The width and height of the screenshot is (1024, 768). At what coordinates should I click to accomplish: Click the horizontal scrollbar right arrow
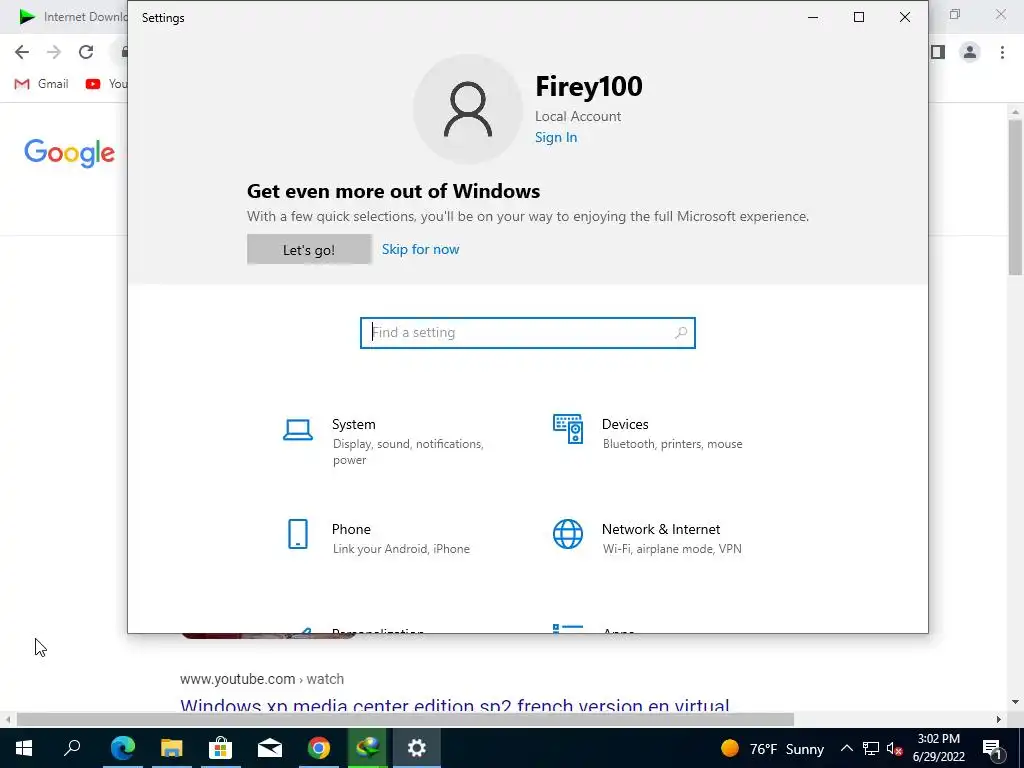point(999,719)
